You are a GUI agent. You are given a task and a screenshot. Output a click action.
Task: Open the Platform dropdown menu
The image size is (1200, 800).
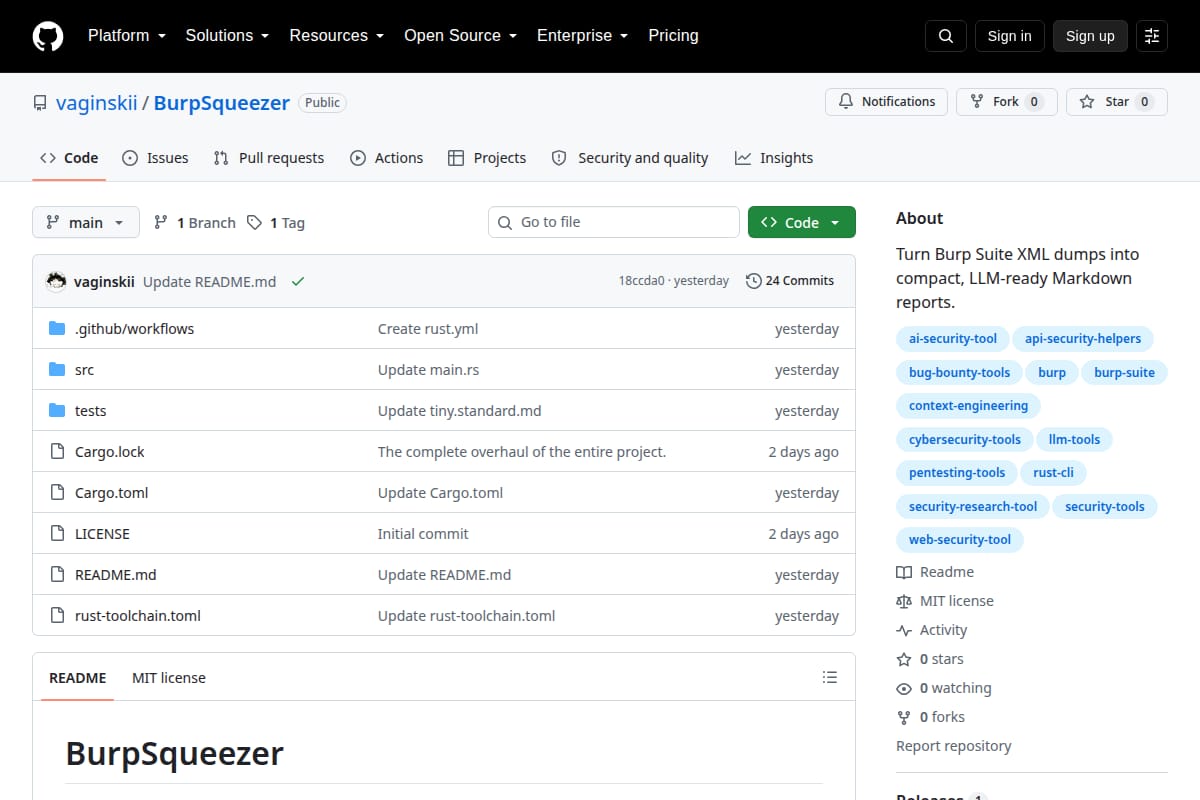(126, 35)
